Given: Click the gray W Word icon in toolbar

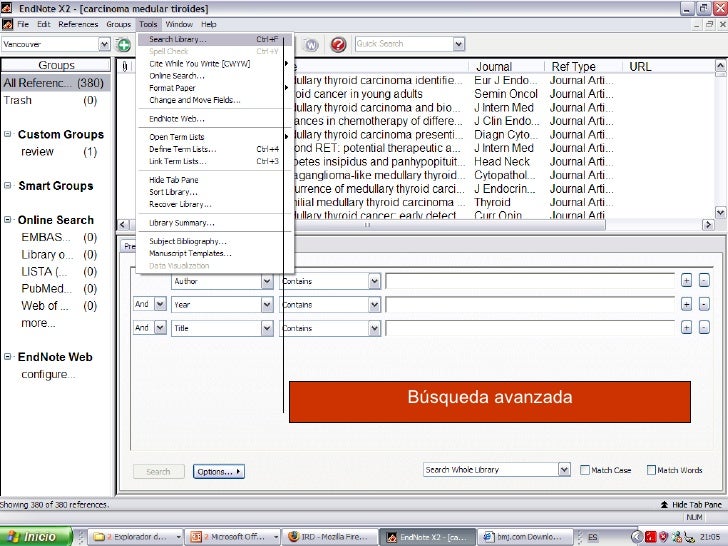Looking at the screenshot, I should [x=311, y=45].
